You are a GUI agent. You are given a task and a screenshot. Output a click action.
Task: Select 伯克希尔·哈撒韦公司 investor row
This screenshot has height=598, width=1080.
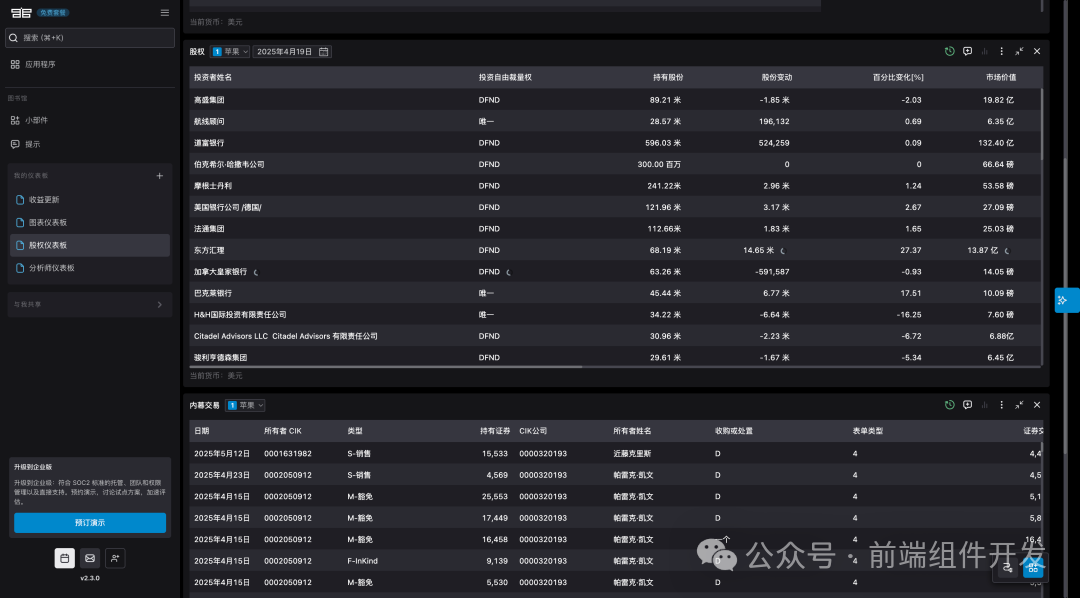[616, 165]
